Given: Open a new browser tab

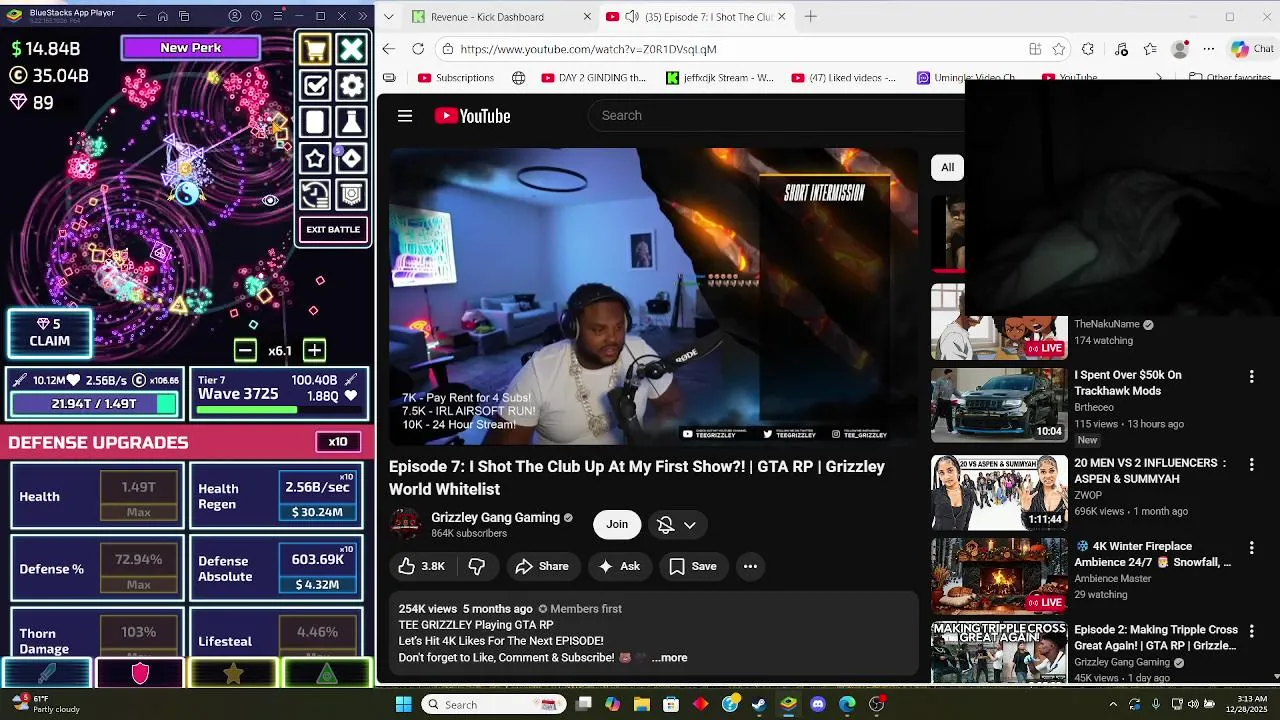Looking at the screenshot, I should (811, 16).
